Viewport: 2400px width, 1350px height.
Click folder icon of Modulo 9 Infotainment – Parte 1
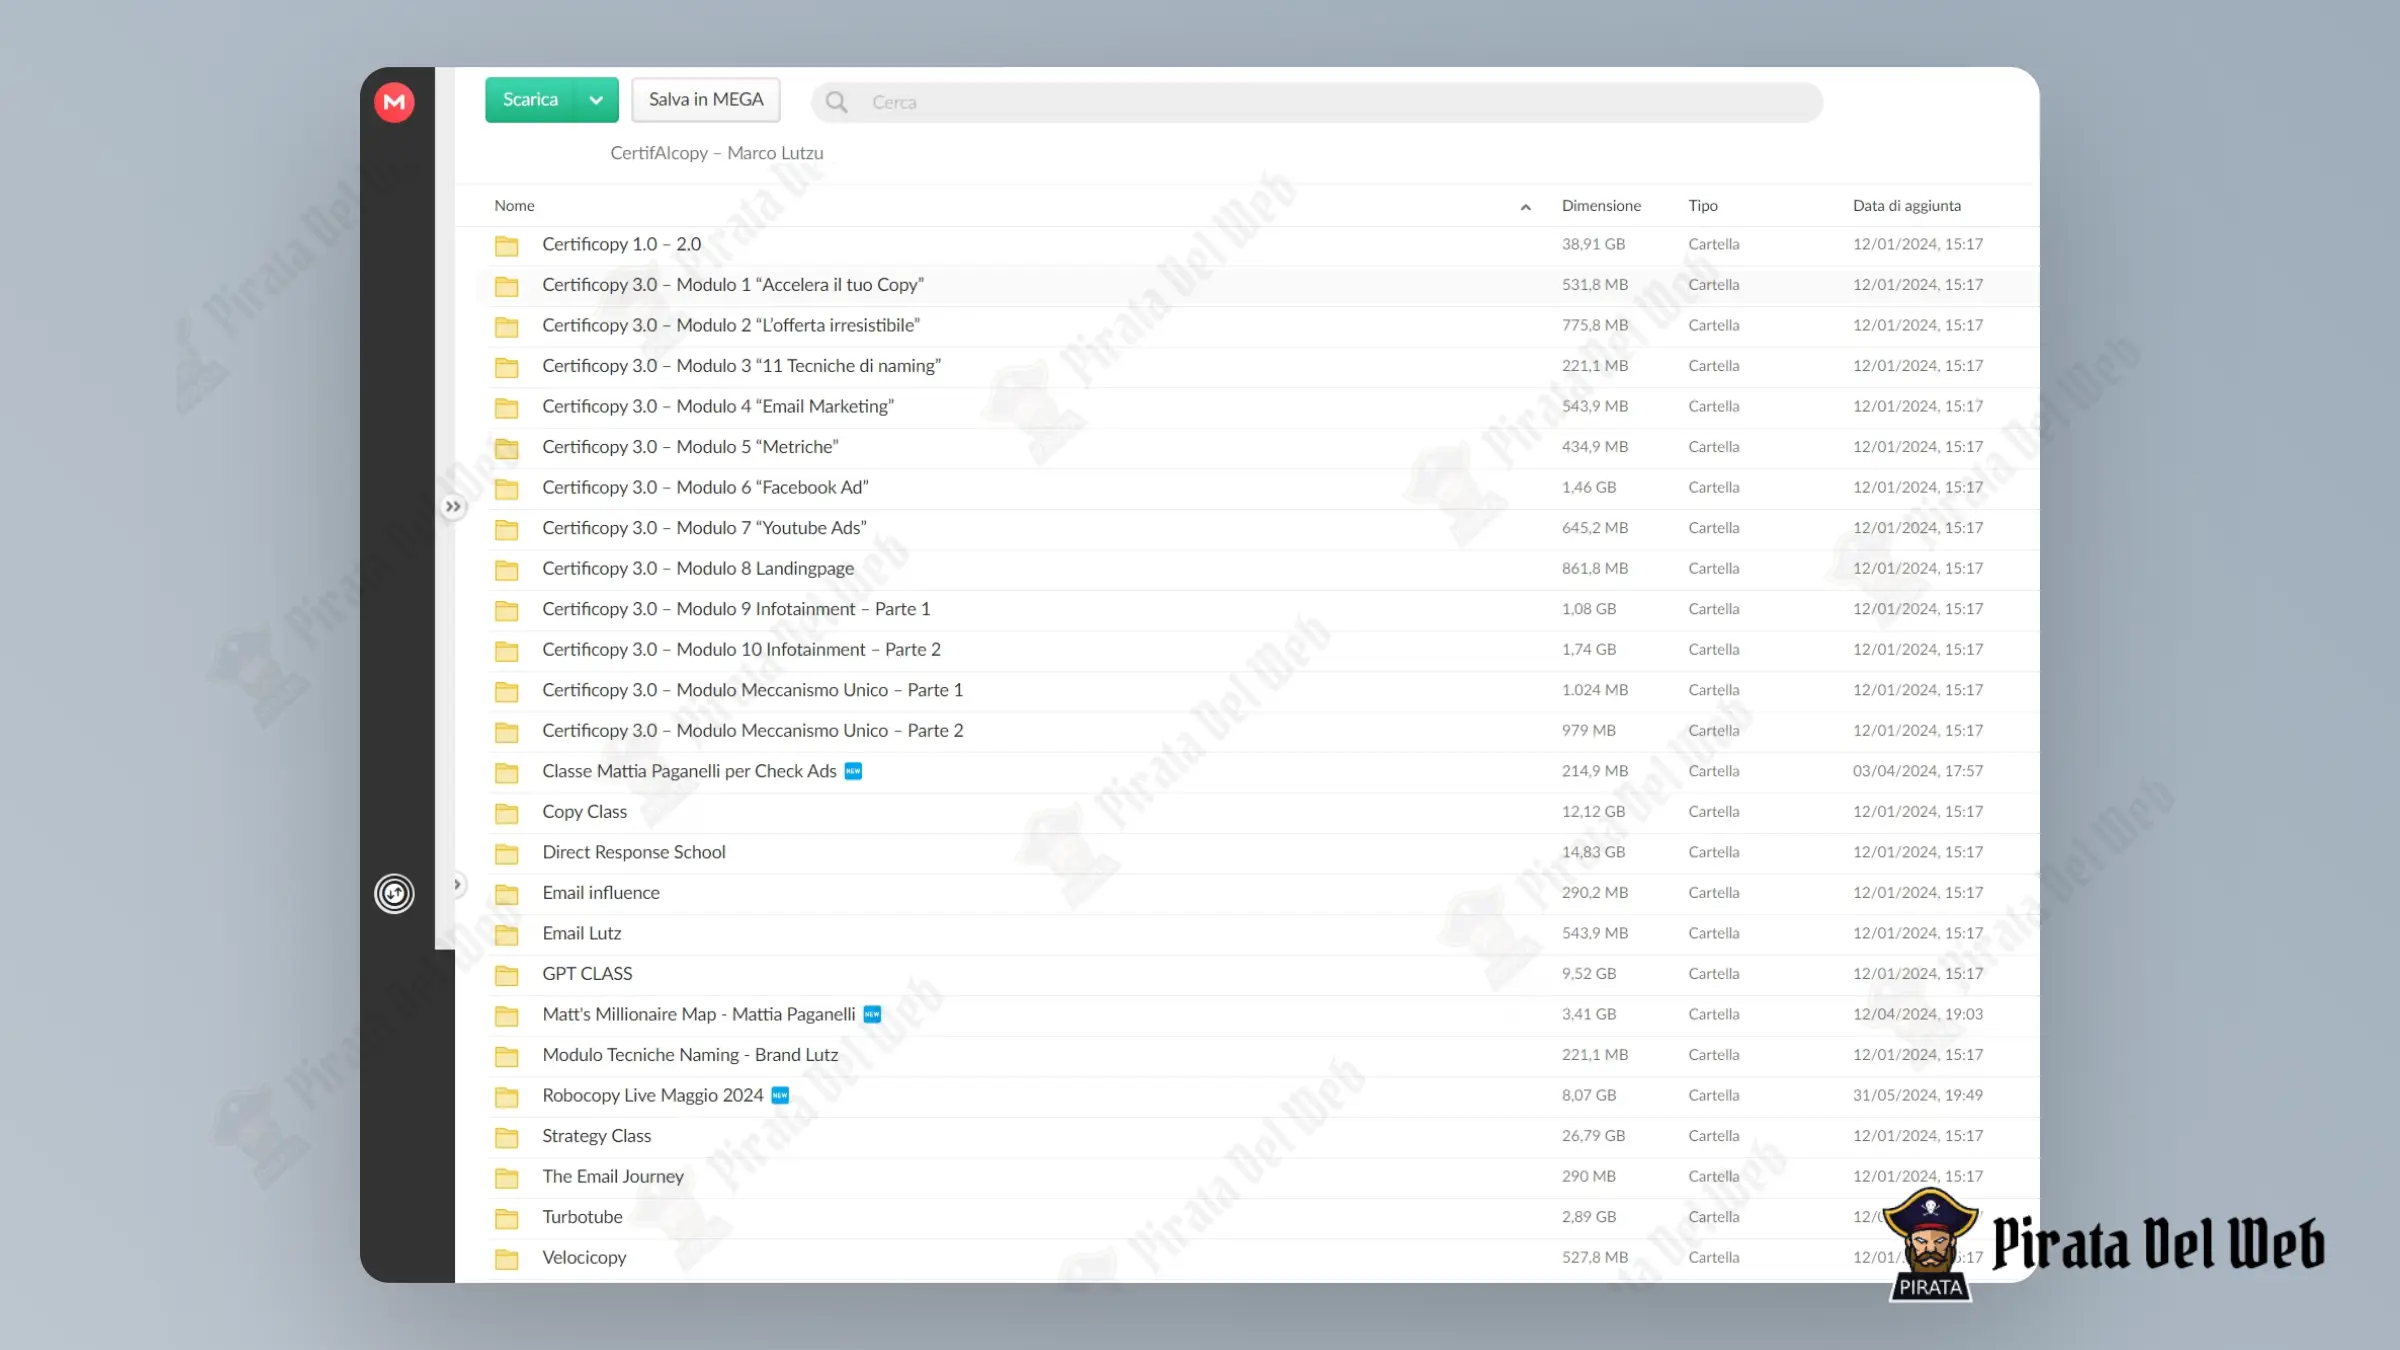click(x=507, y=610)
